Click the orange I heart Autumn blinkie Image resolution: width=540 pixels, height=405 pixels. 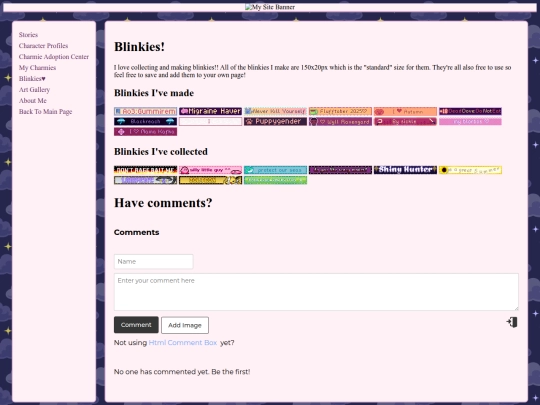click(405, 111)
